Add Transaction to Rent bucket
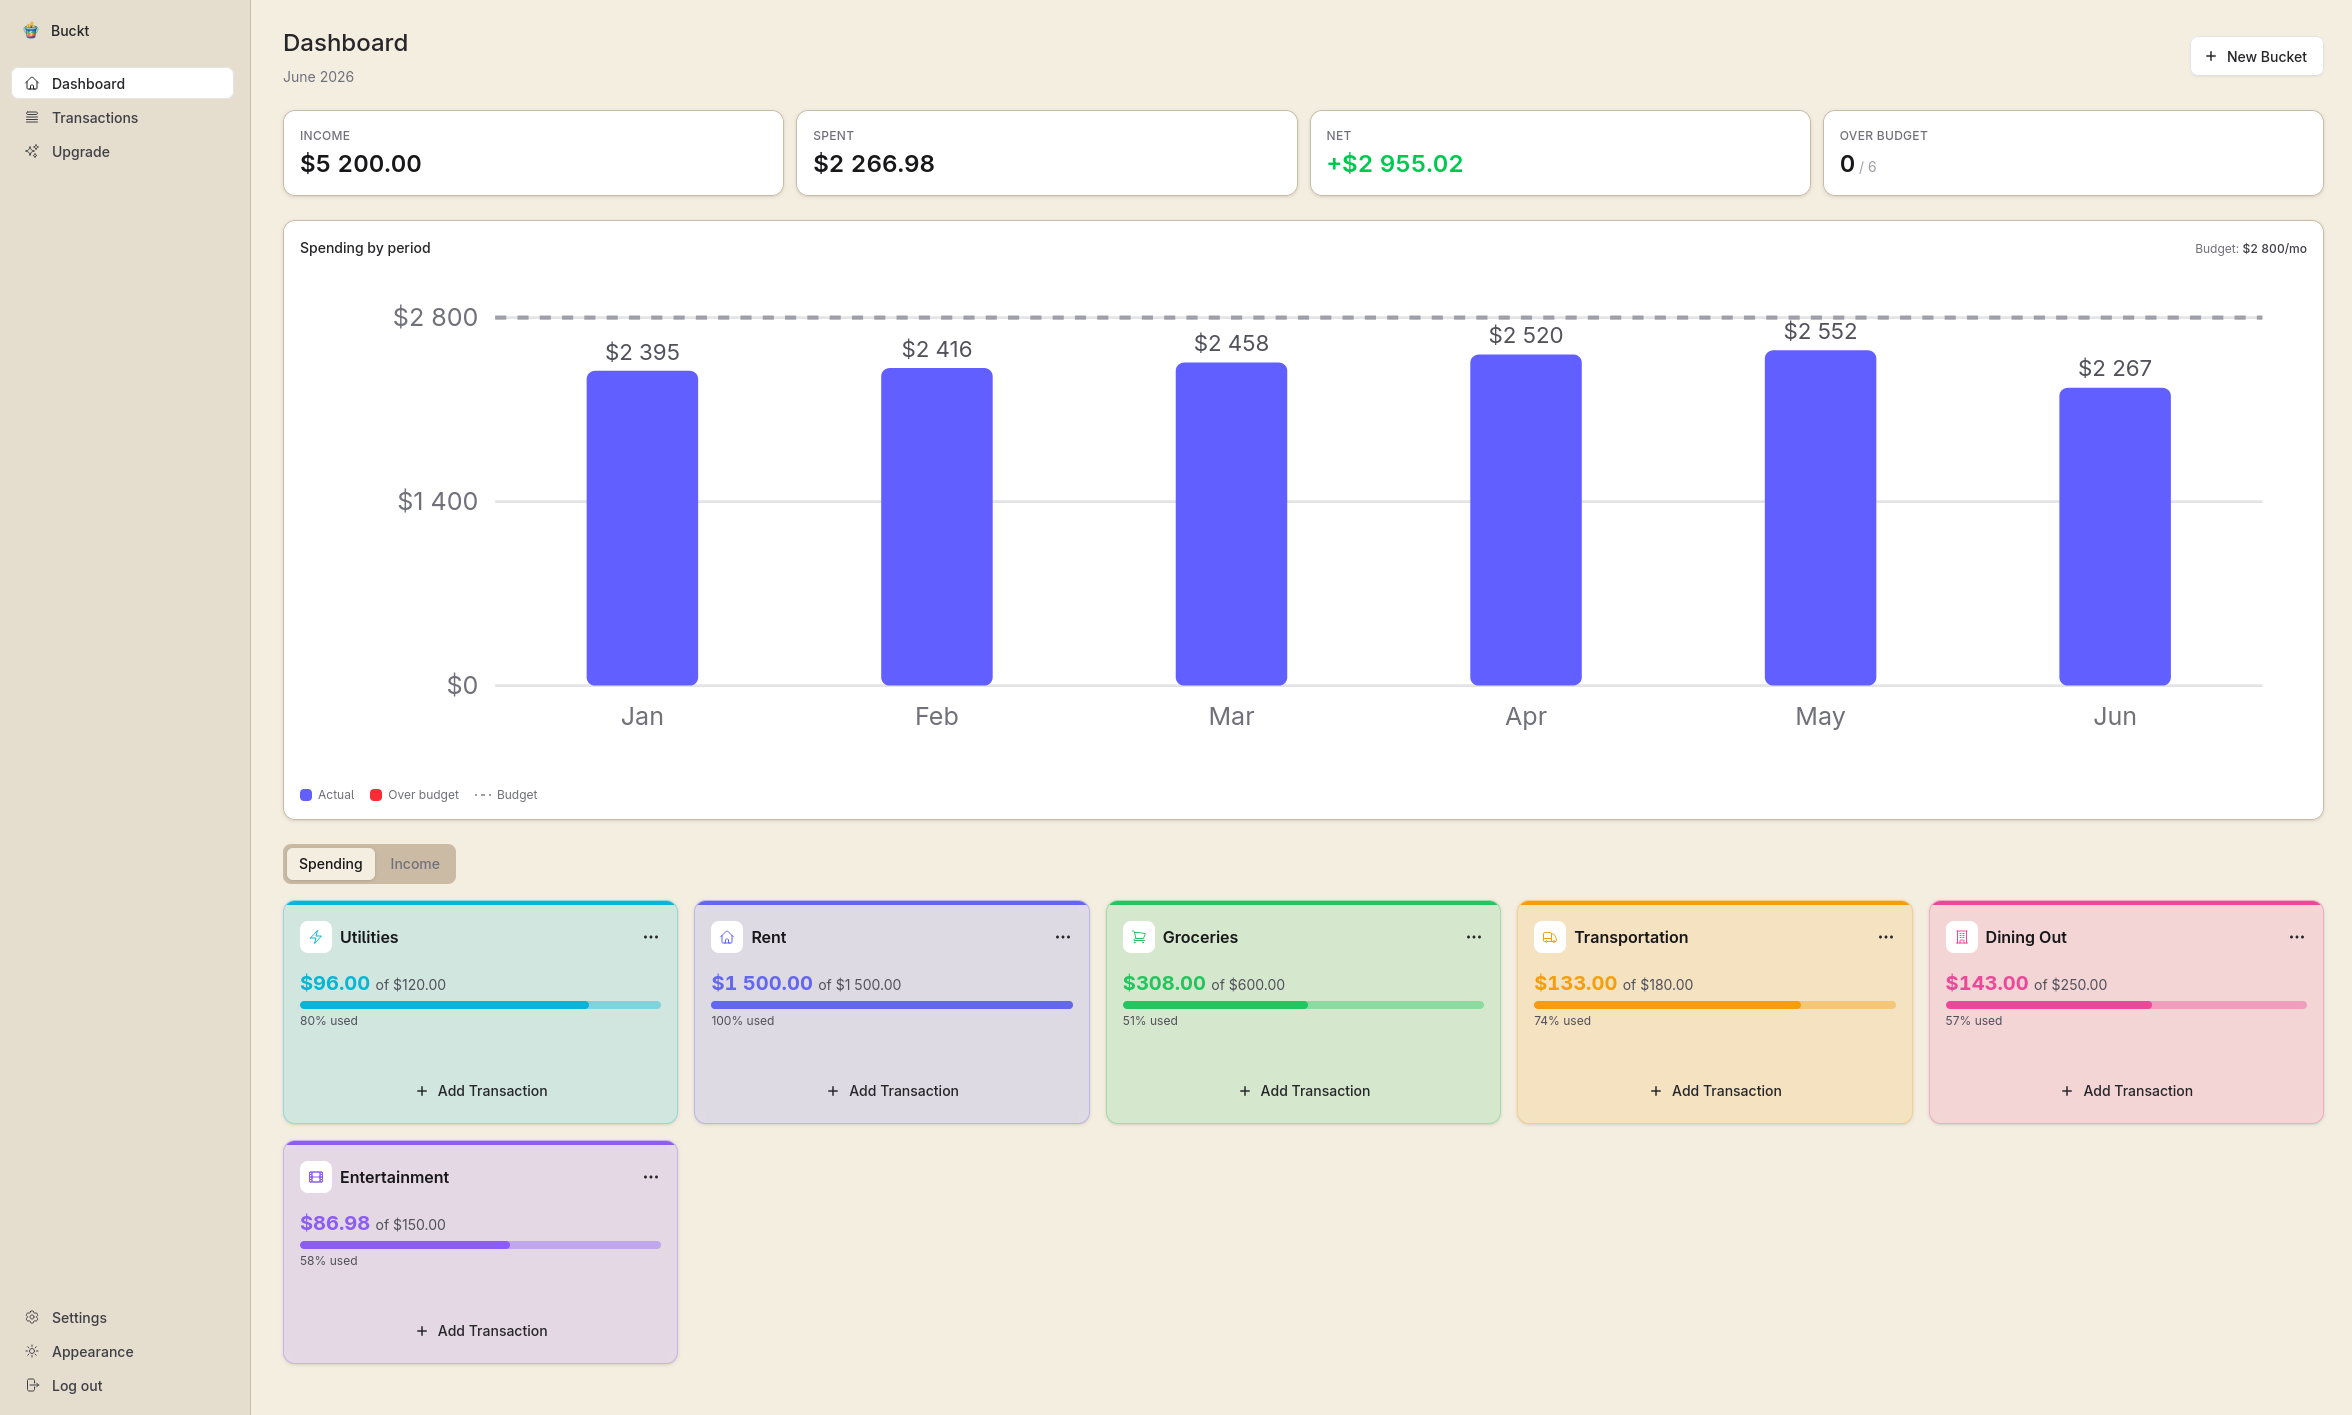The image size is (2352, 1415). point(892,1091)
